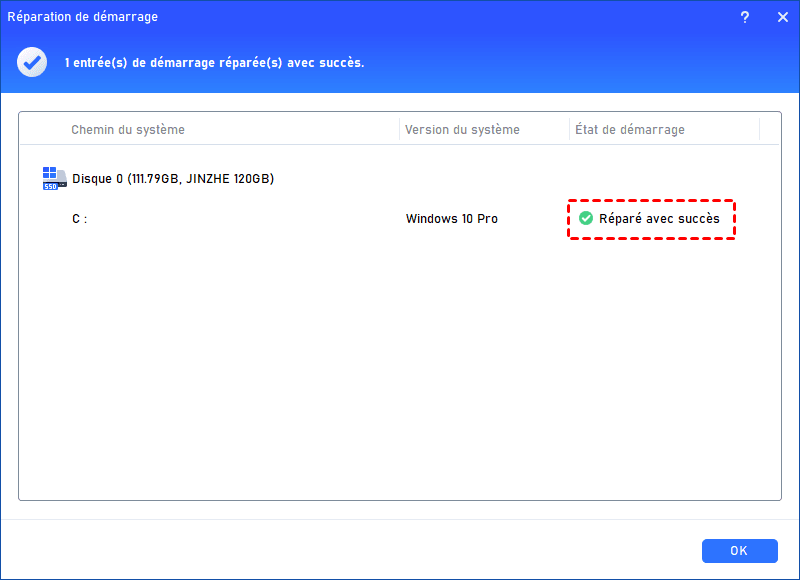Click the État de démarrage column header
Viewport: 800px width, 580px height.
[x=629, y=130]
